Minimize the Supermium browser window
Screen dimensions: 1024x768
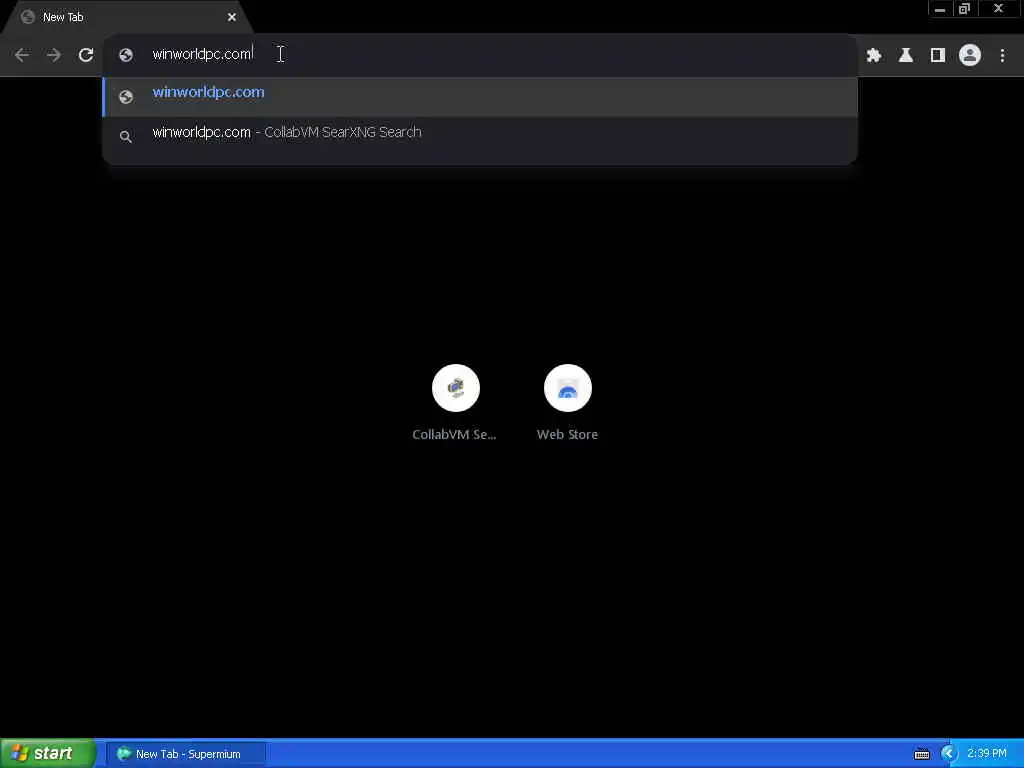[940, 9]
